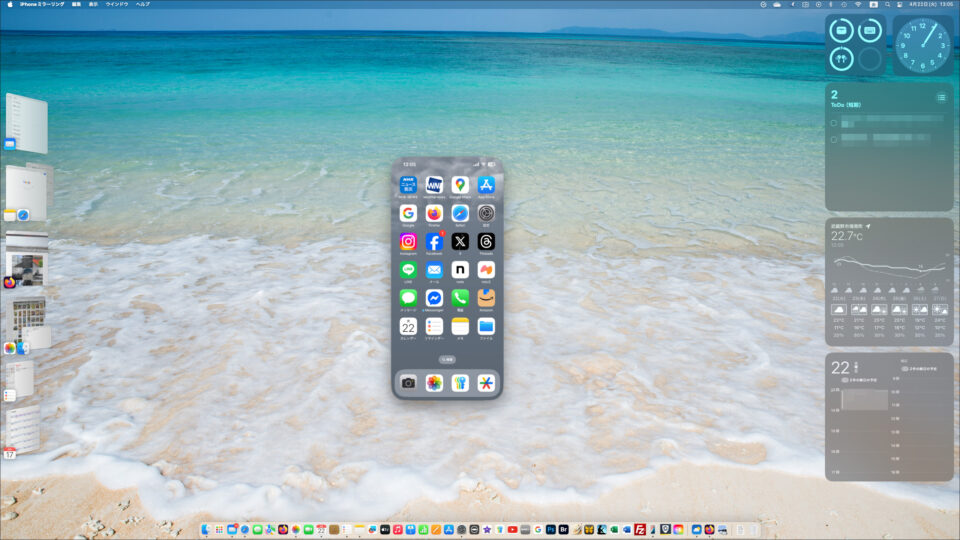Open the Wi-Fi status menu

pos(858,4)
